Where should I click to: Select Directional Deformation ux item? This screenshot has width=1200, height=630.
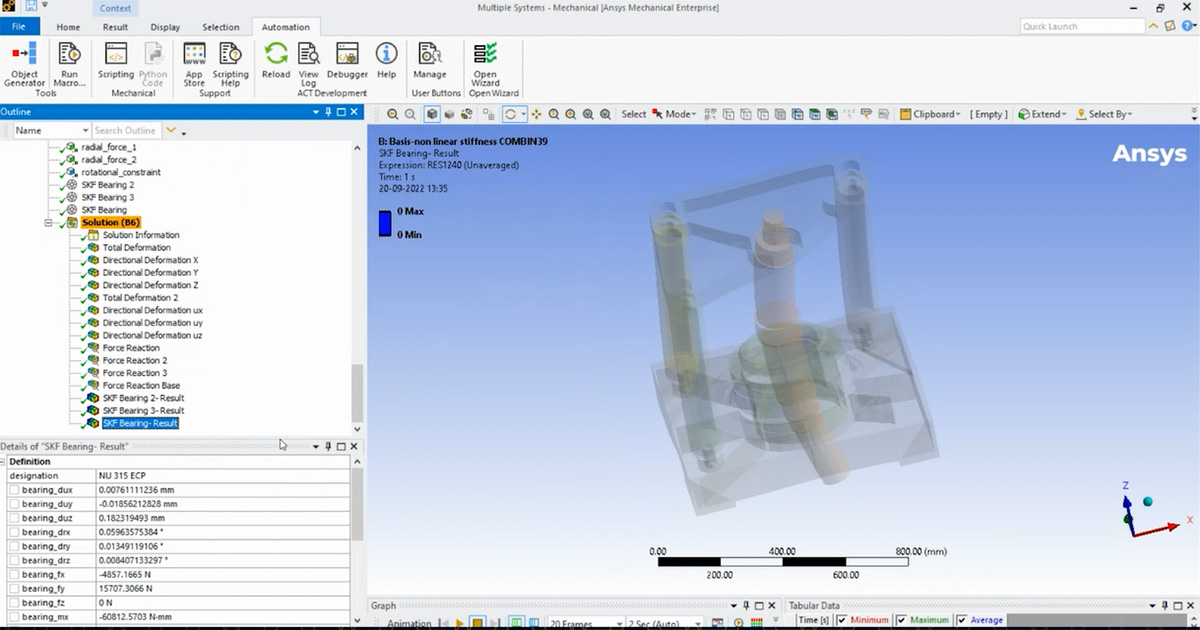pyautogui.click(x=152, y=310)
